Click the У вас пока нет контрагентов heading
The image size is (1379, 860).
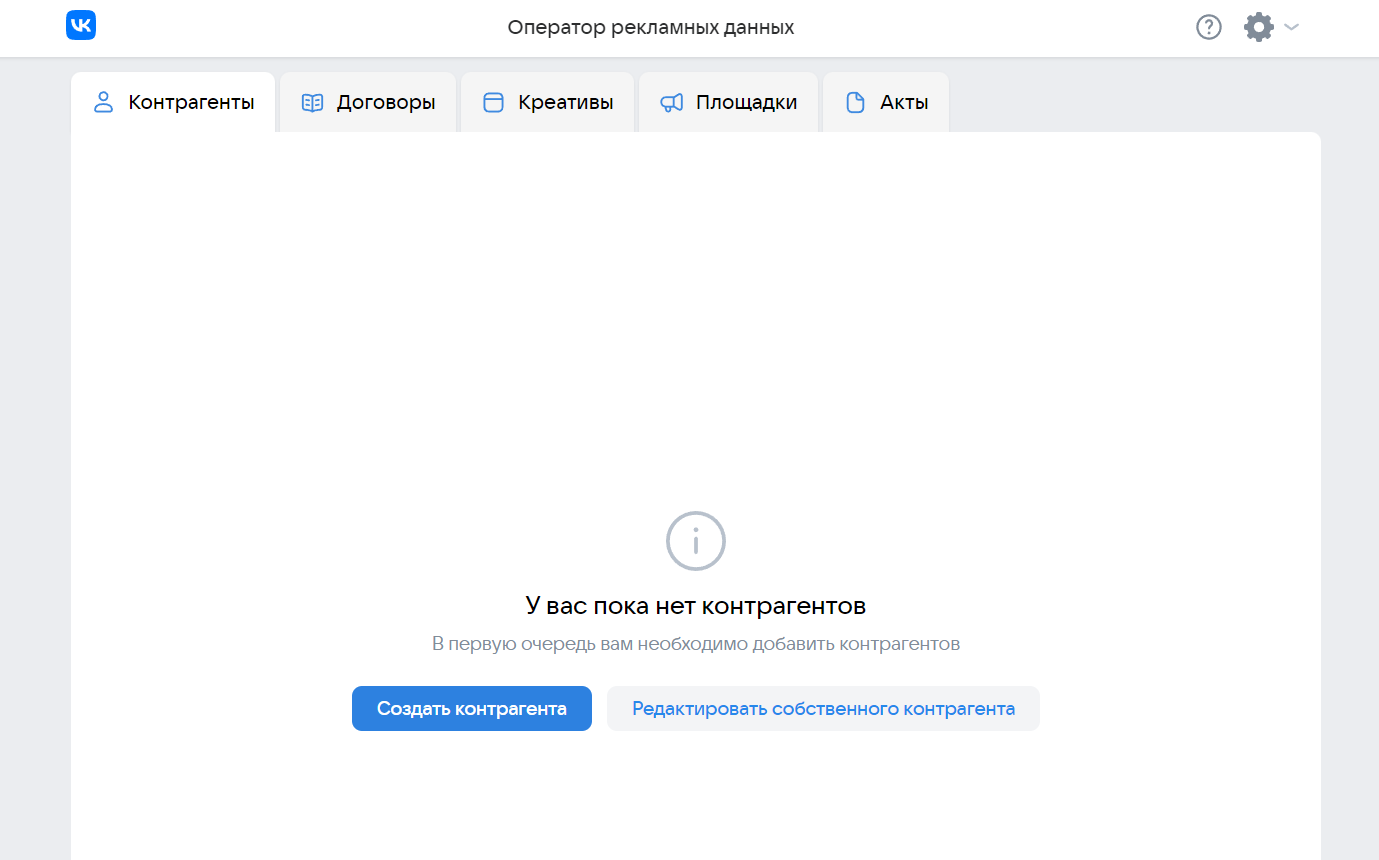point(696,605)
